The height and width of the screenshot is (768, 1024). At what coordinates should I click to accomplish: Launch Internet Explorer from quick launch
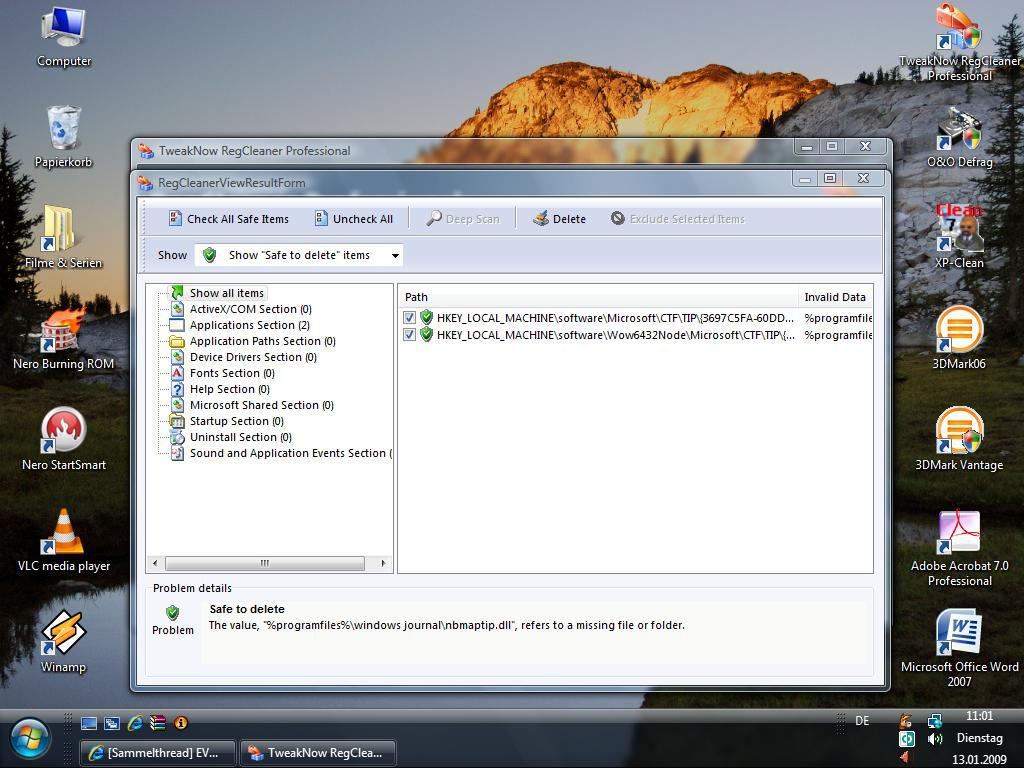[135, 723]
